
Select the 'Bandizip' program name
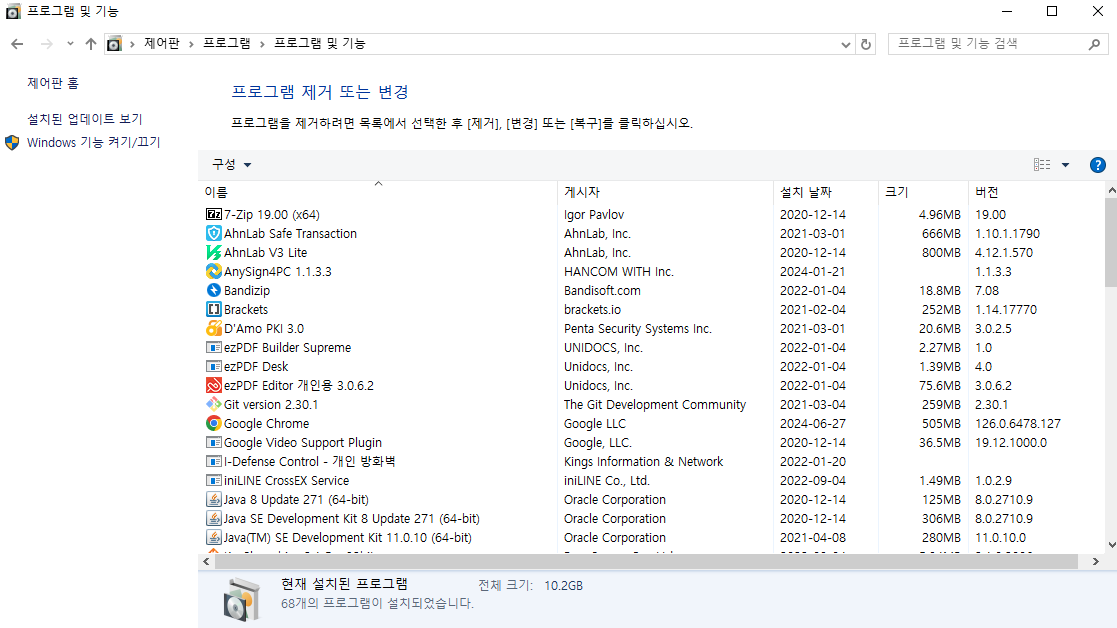pyautogui.click(x=246, y=291)
